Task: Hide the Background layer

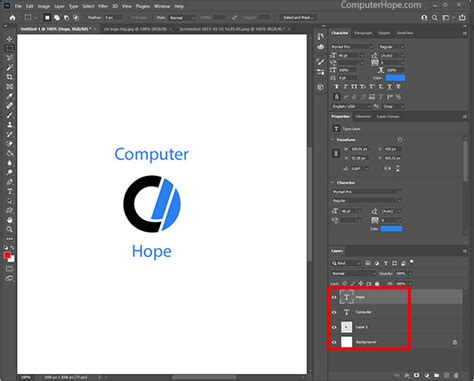Action: point(334,342)
